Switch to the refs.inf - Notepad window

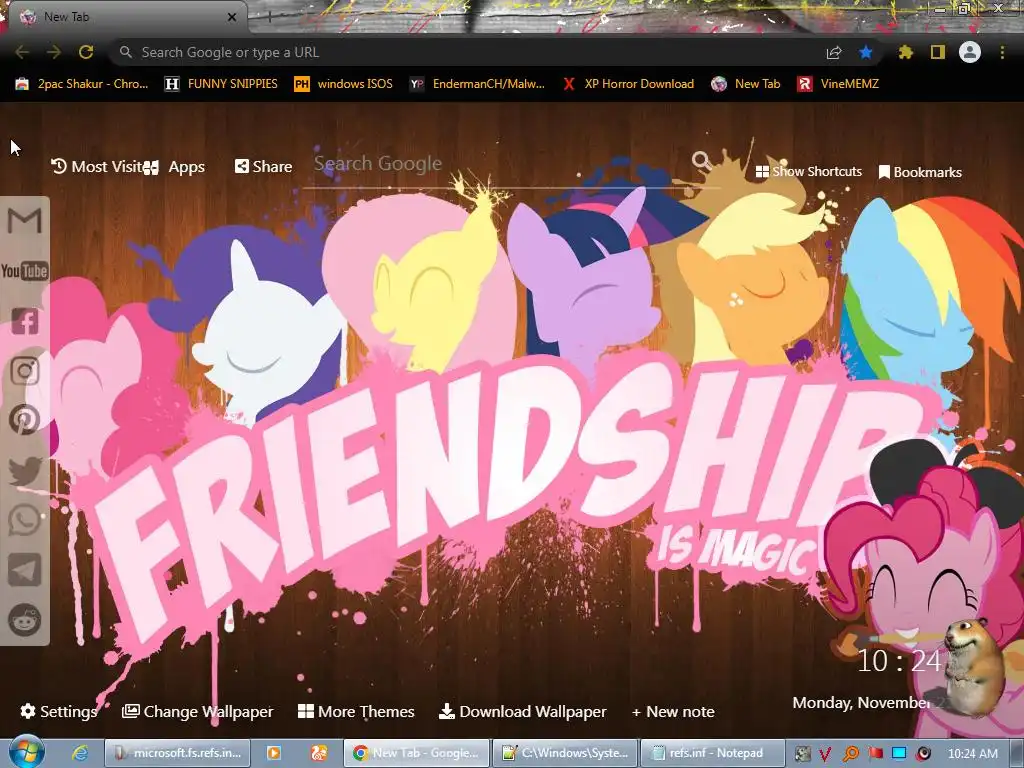pyautogui.click(x=712, y=753)
